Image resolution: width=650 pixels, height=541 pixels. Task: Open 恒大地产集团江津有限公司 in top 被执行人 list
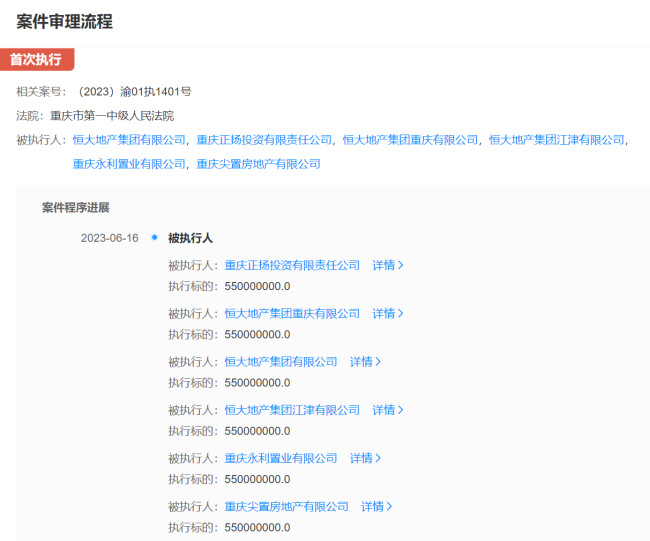click(556, 140)
